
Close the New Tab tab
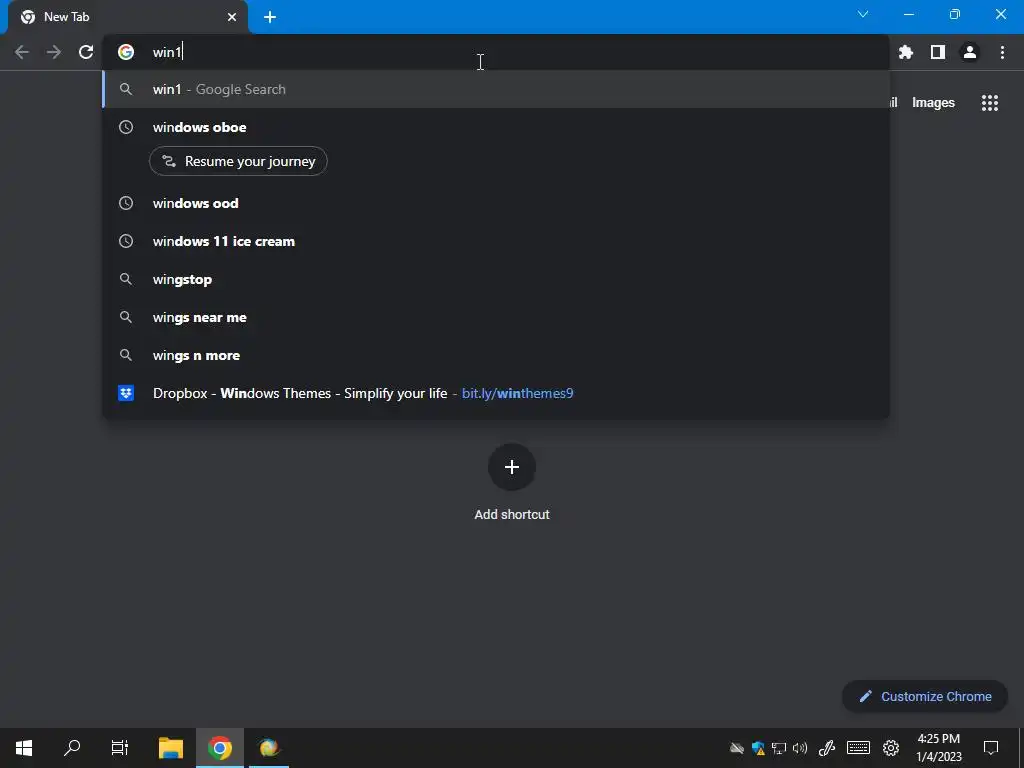tap(232, 17)
